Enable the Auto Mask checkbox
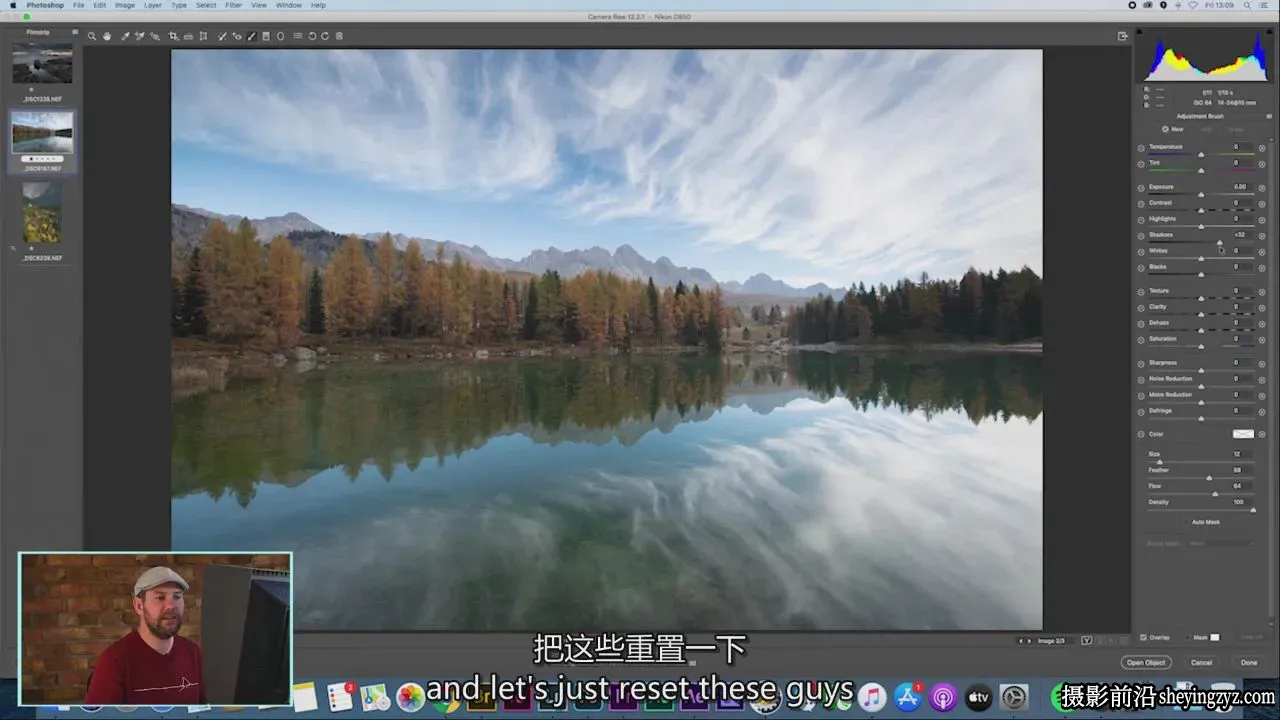Viewport: 1280px width, 720px height. tap(1186, 522)
